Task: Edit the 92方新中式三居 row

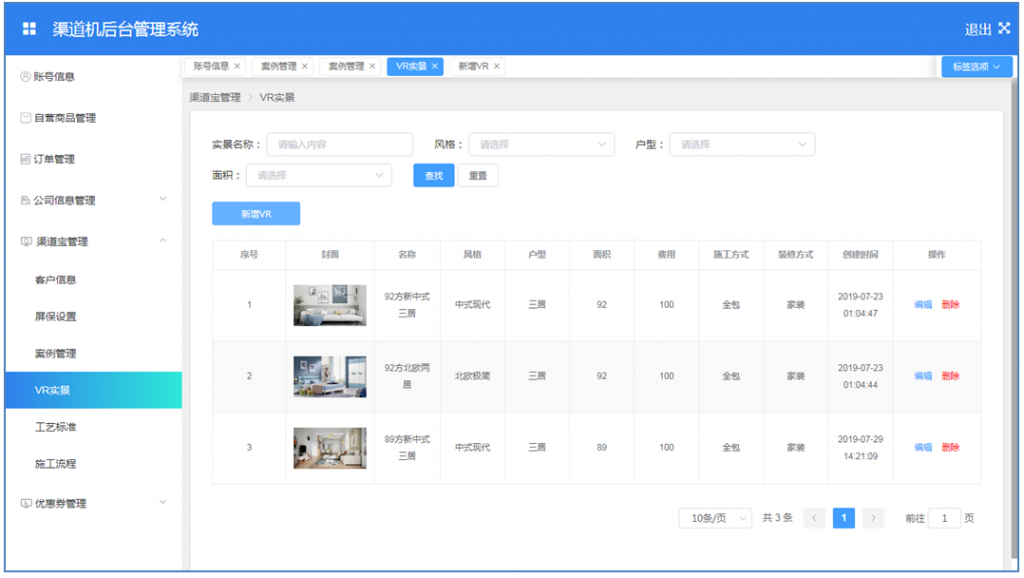Action: tap(923, 304)
